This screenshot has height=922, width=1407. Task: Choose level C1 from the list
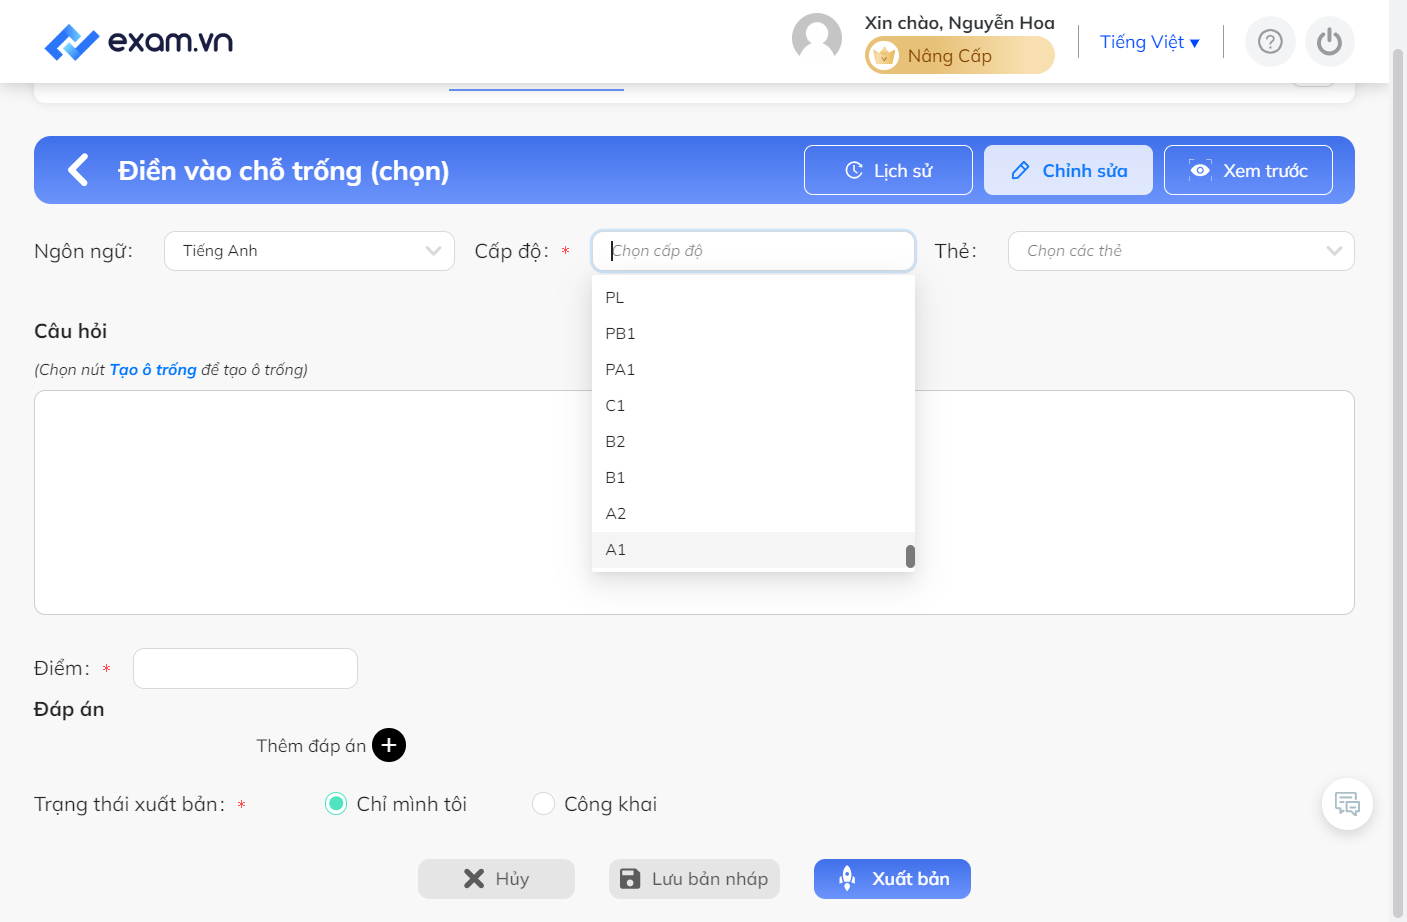coord(753,406)
